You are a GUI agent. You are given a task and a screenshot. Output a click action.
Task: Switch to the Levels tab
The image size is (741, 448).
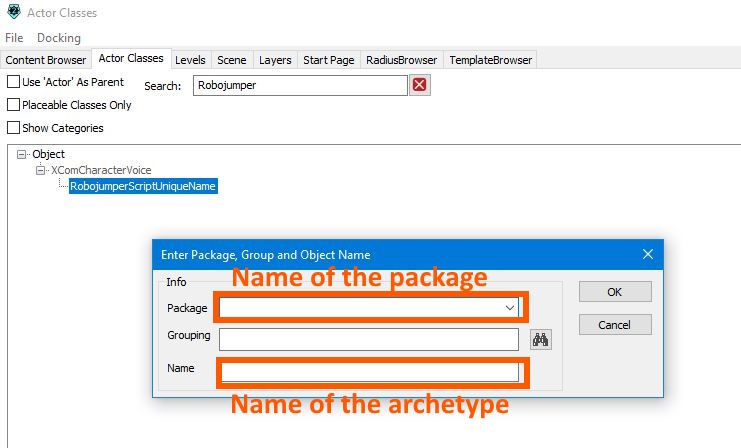point(190,60)
